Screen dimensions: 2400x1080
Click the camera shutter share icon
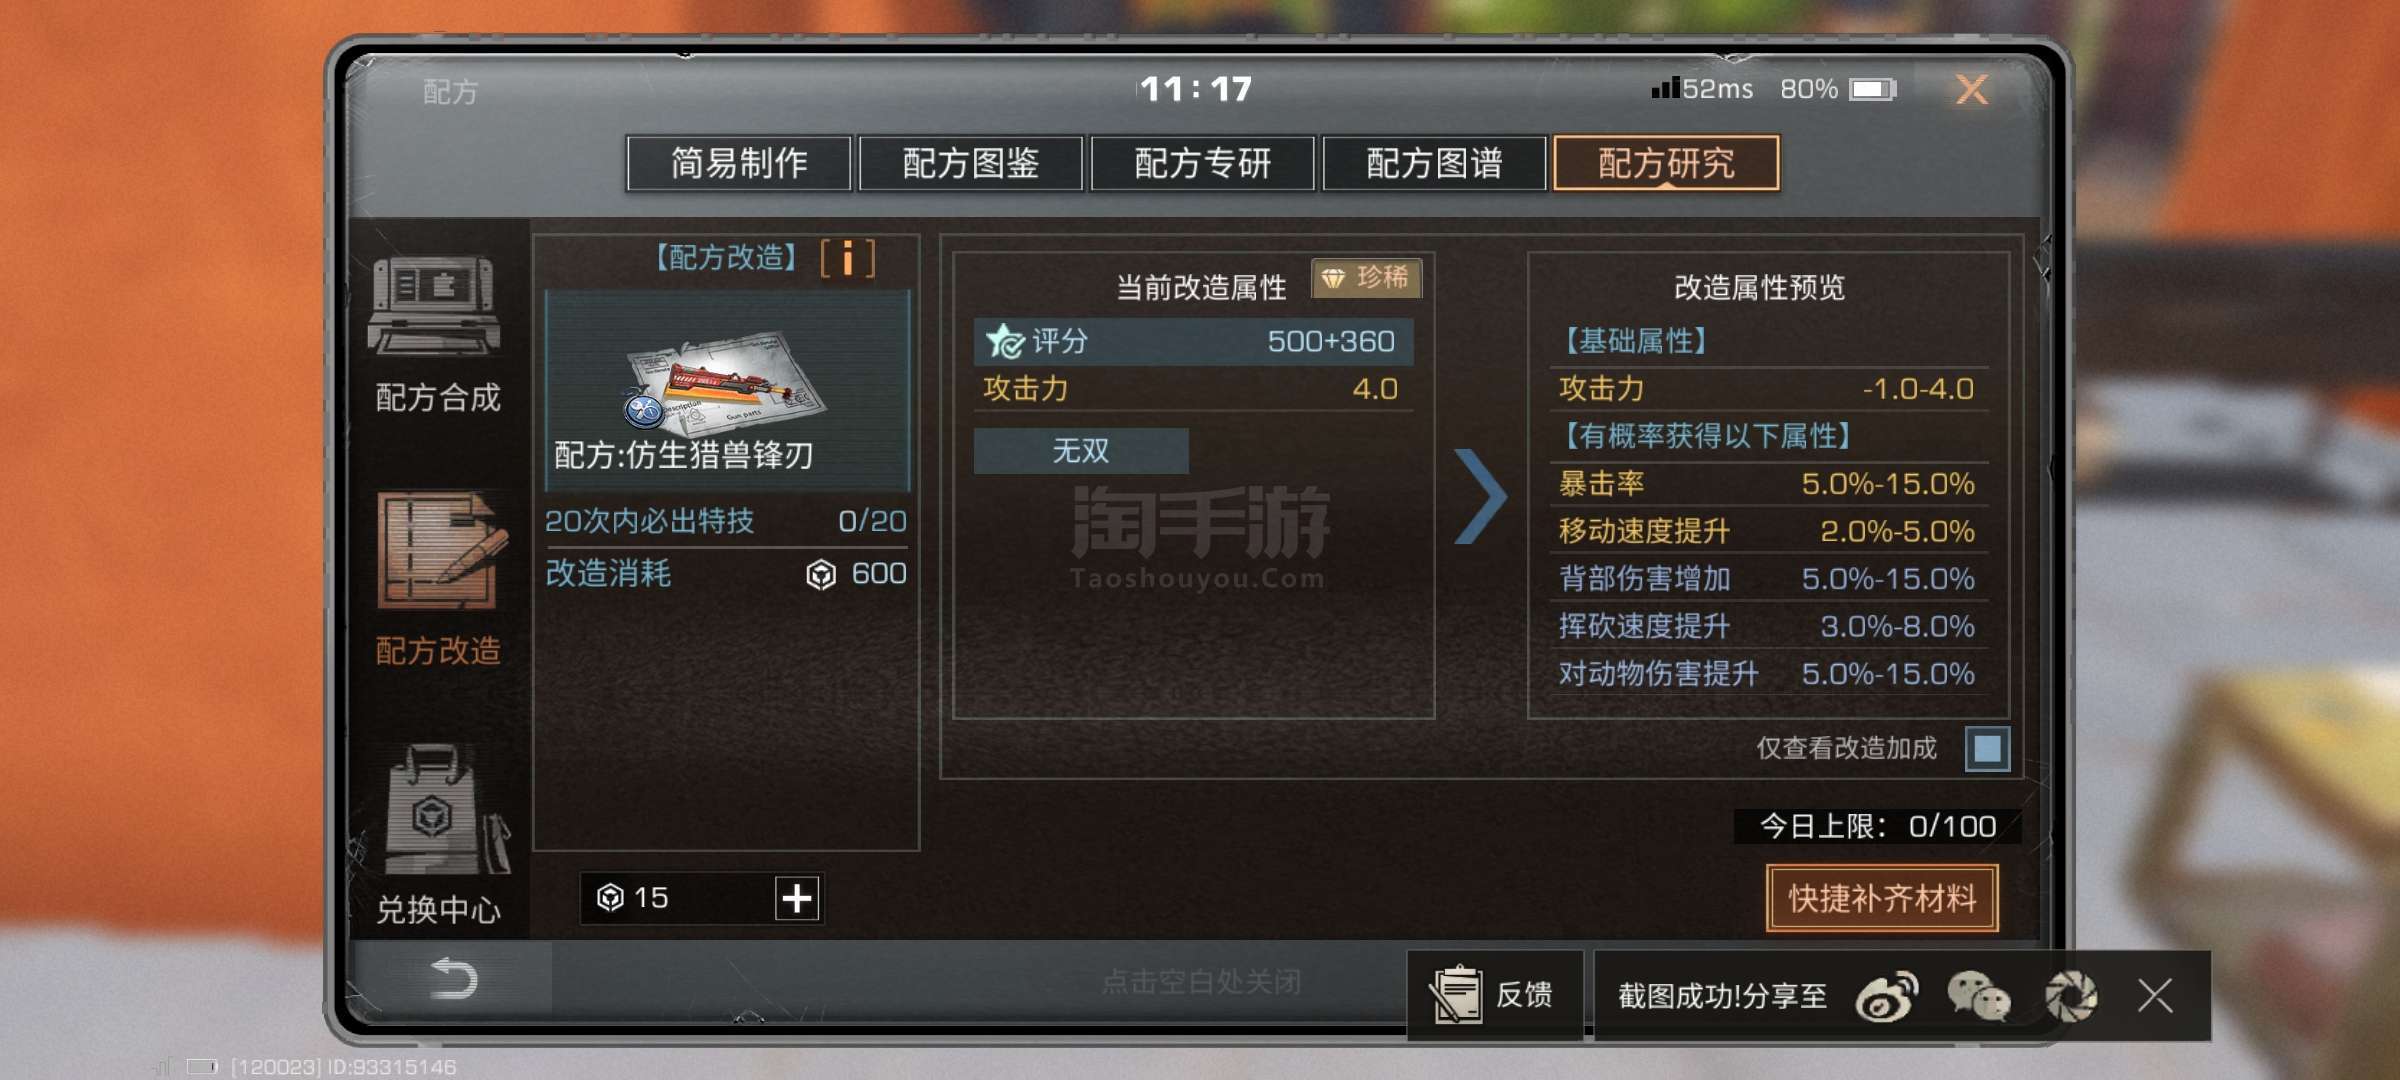tap(2070, 996)
